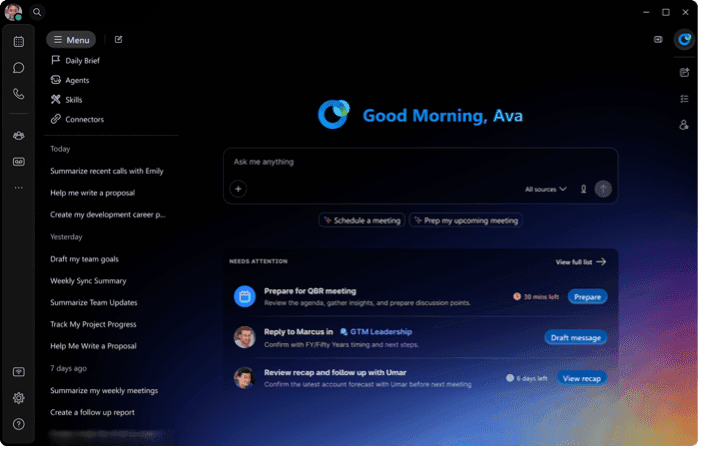Click View full list link
This screenshot has height=449, width=702.
(581, 262)
